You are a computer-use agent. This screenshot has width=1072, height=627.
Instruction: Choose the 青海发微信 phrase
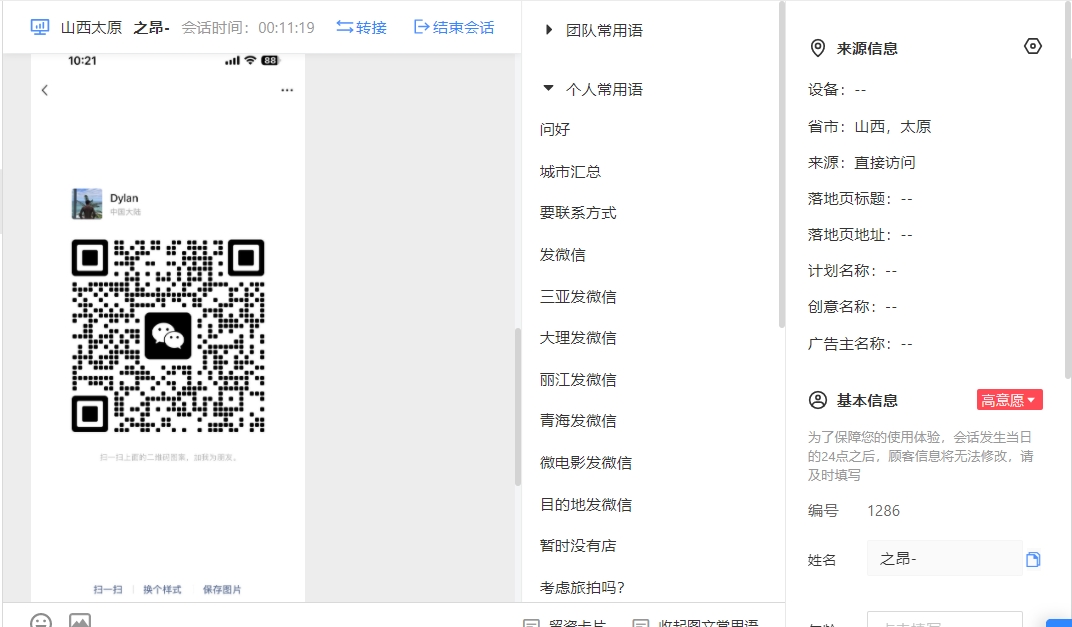tap(578, 421)
